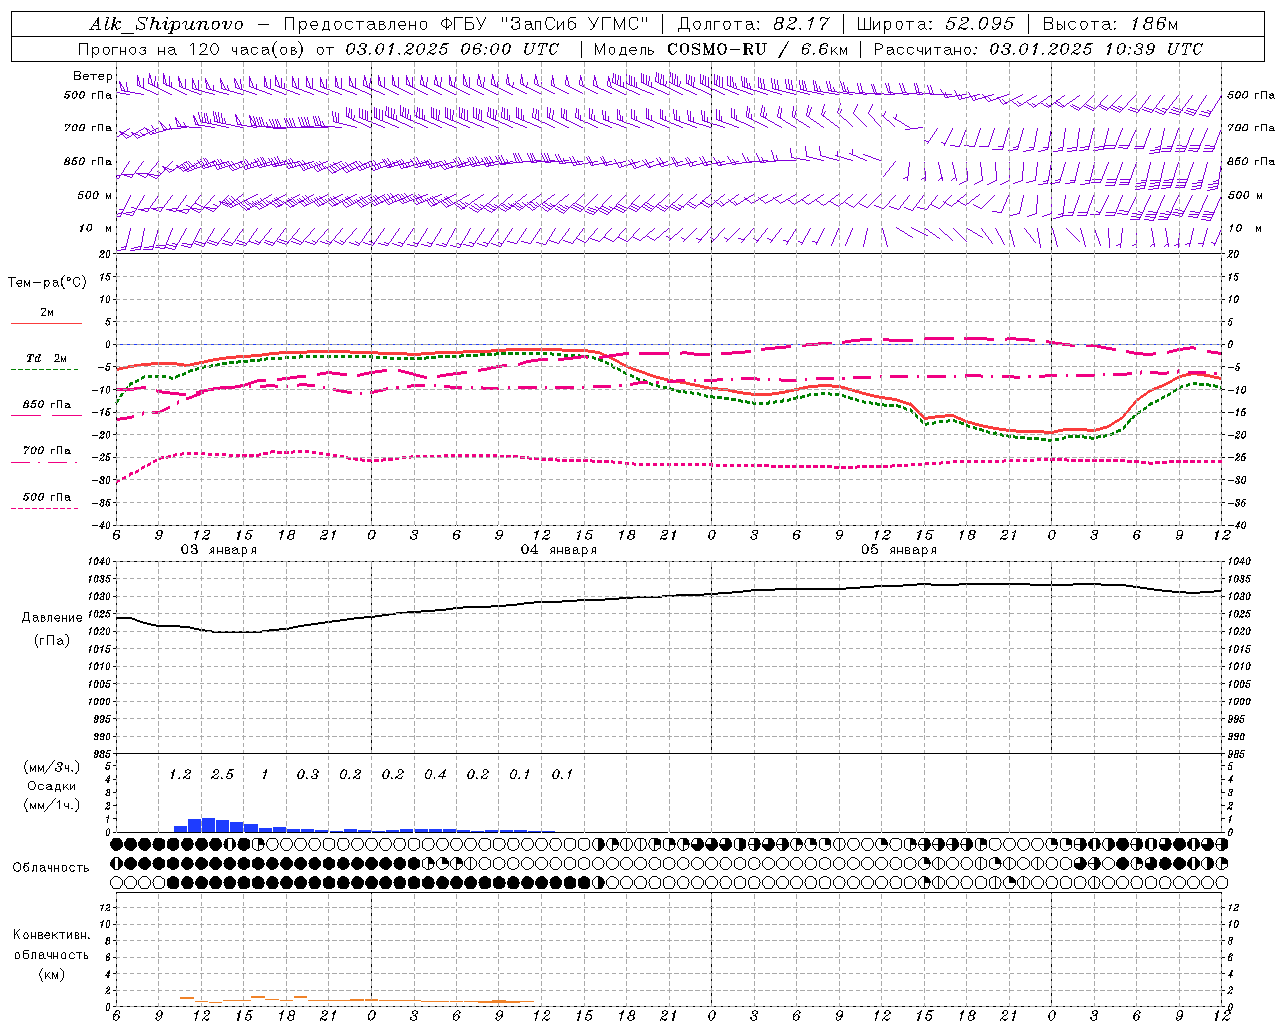Click the (мм/1ч.) precipitation unit label
This screenshot has width=1280, height=1024.
[52, 805]
